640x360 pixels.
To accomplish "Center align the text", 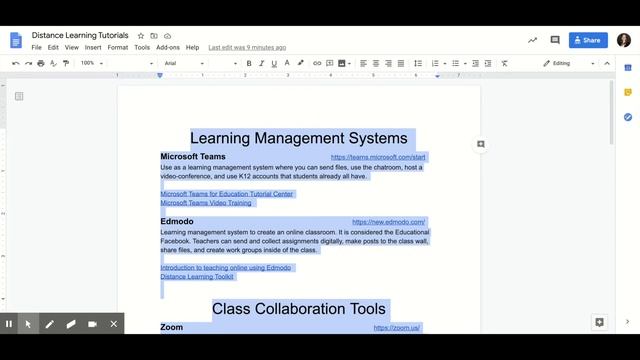I will [x=376, y=63].
